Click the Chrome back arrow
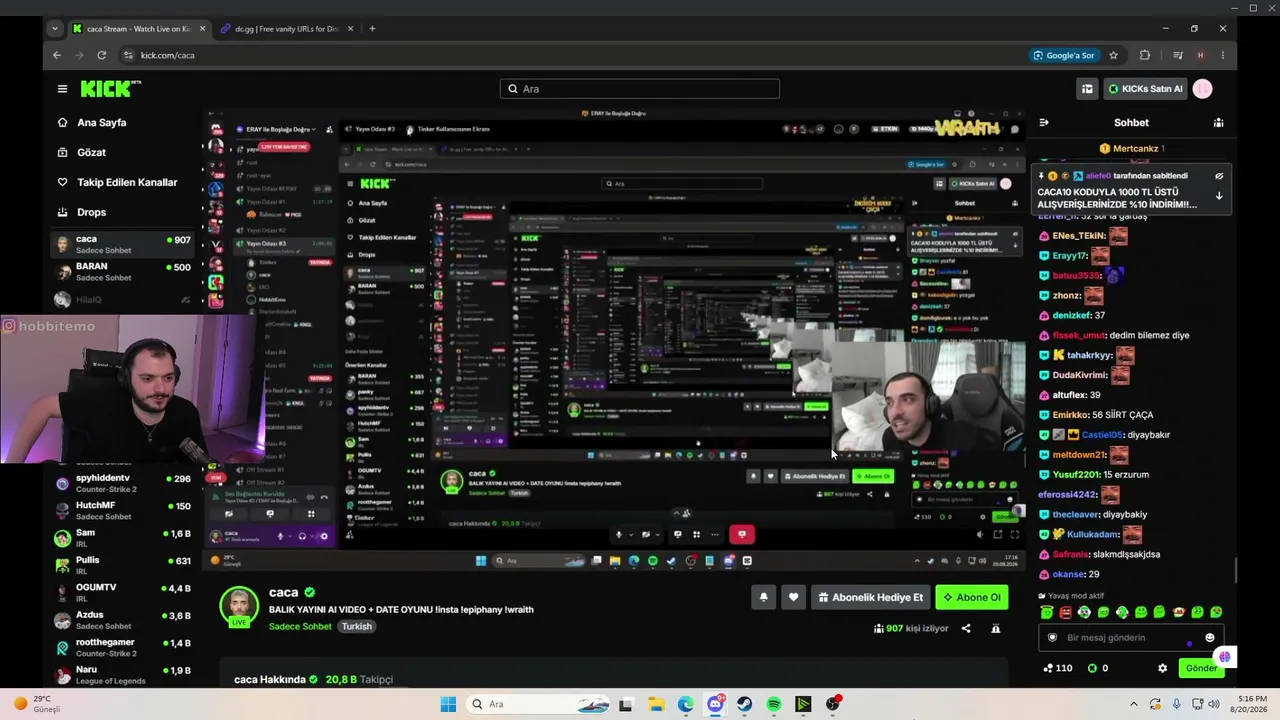 (57, 55)
